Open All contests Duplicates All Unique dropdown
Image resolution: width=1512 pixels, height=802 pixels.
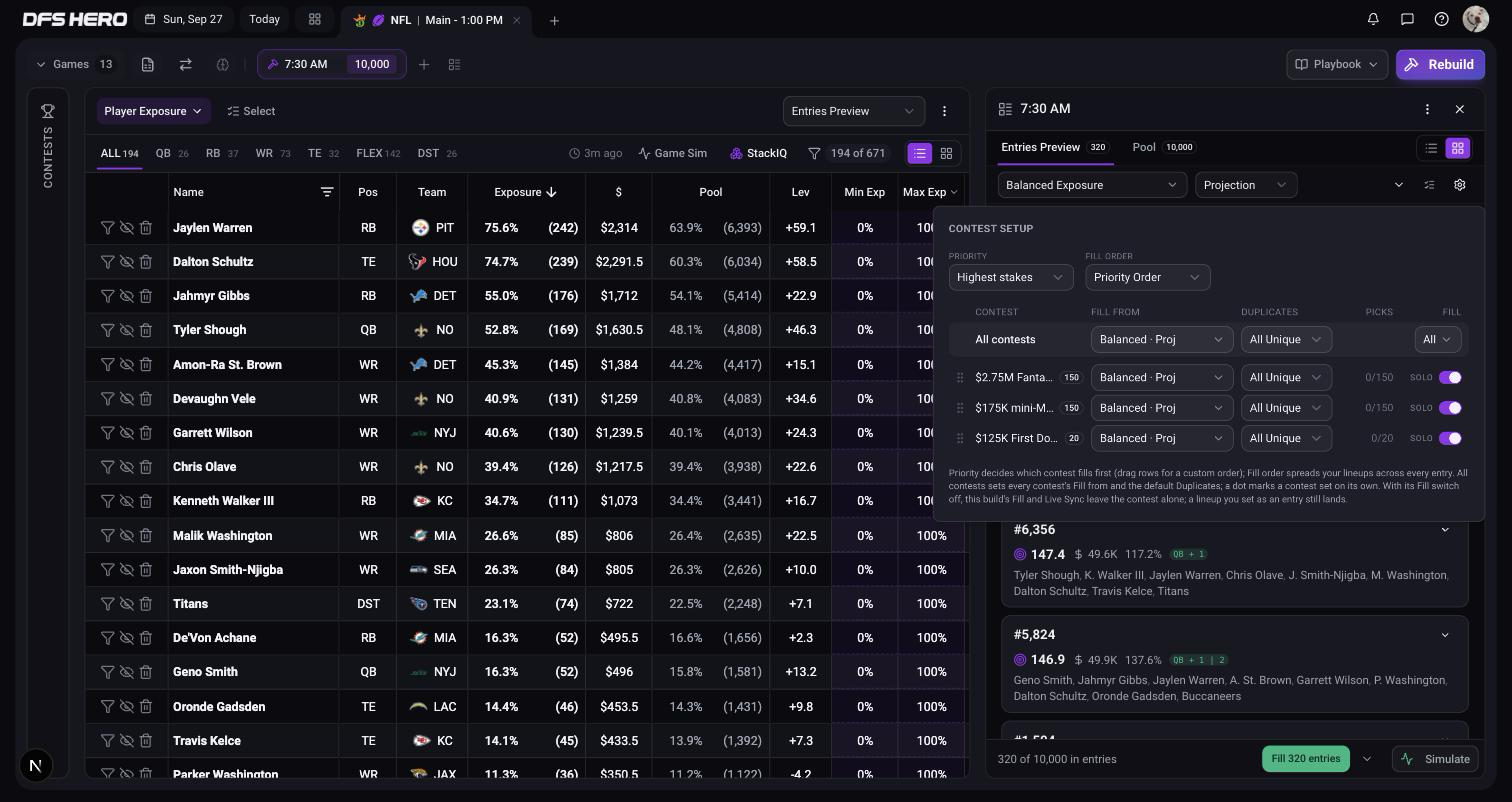click(1286, 340)
